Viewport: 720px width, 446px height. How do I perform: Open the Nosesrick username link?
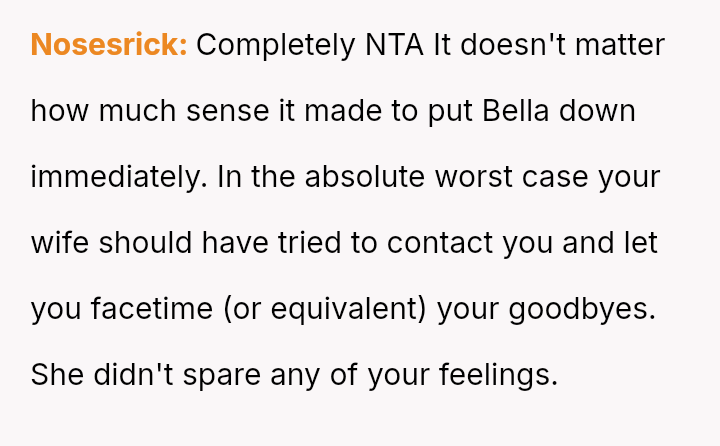[109, 45]
